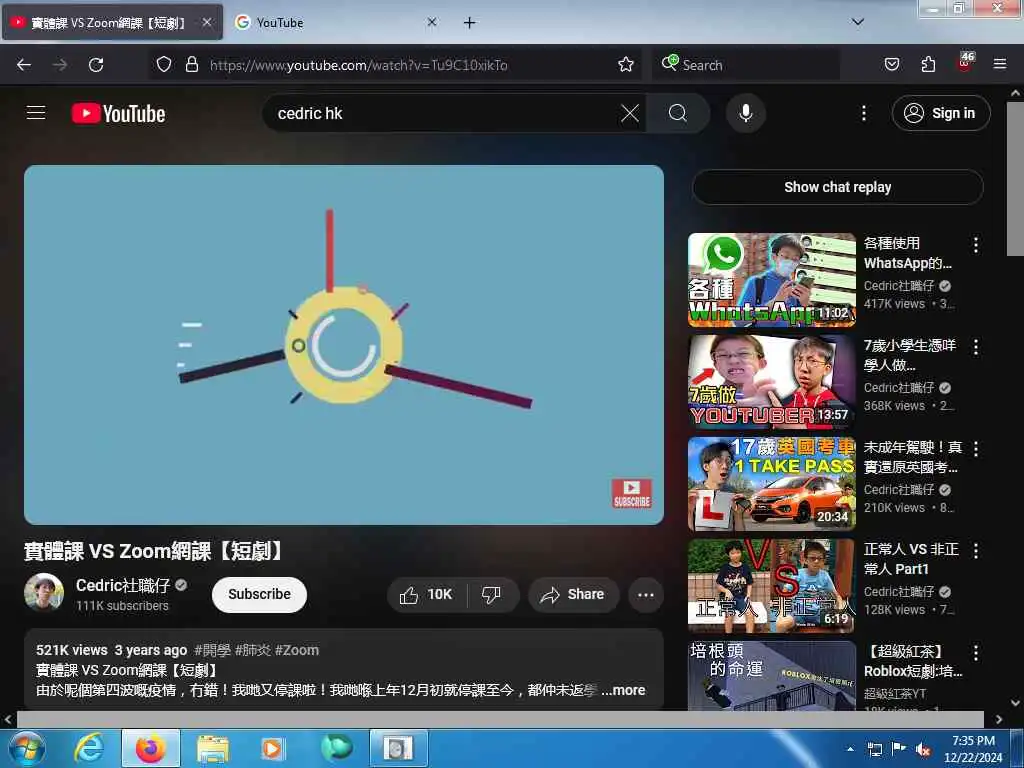
Task: Subscribe to Cedric社職仔 channel
Action: pos(259,594)
